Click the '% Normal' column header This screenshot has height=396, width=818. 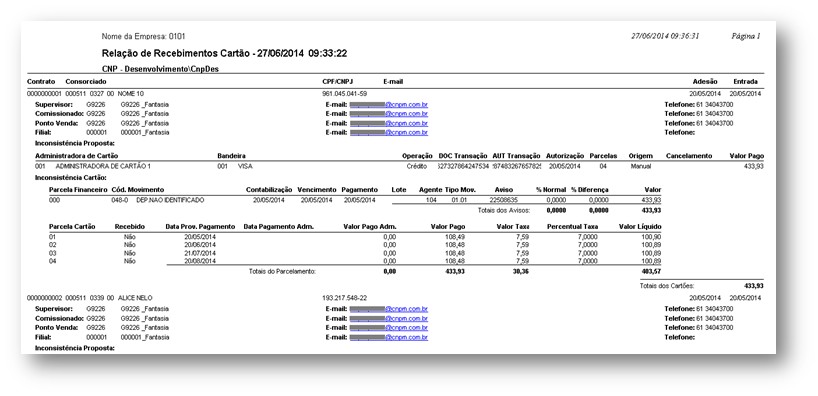click(551, 190)
